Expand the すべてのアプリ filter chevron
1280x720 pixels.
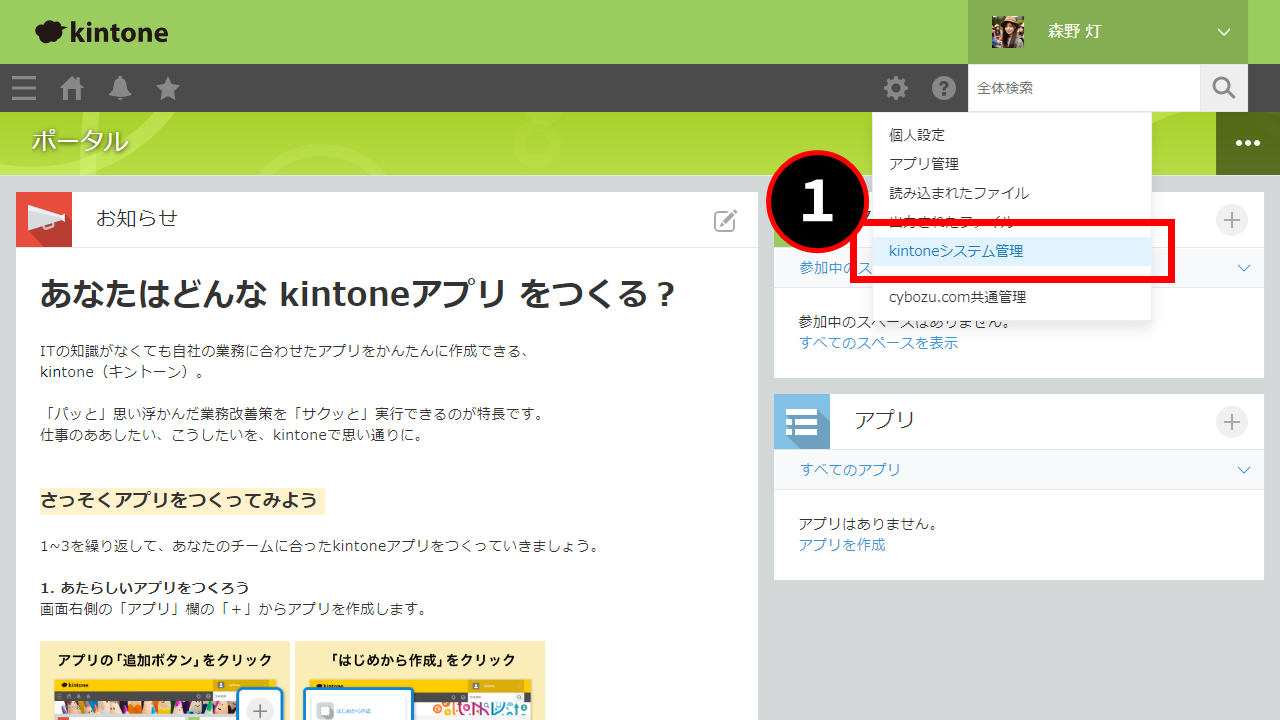click(1244, 470)
